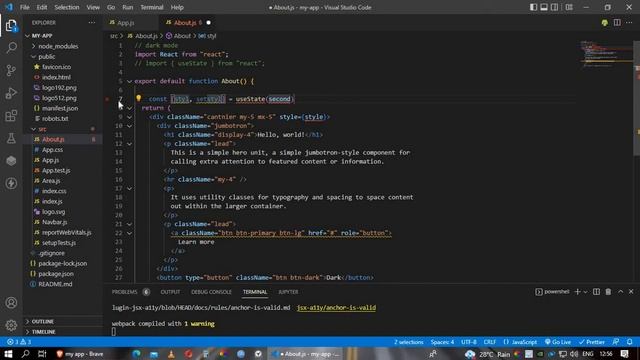
Task: Open Navbar.js in the explorer
Action: 54,222
